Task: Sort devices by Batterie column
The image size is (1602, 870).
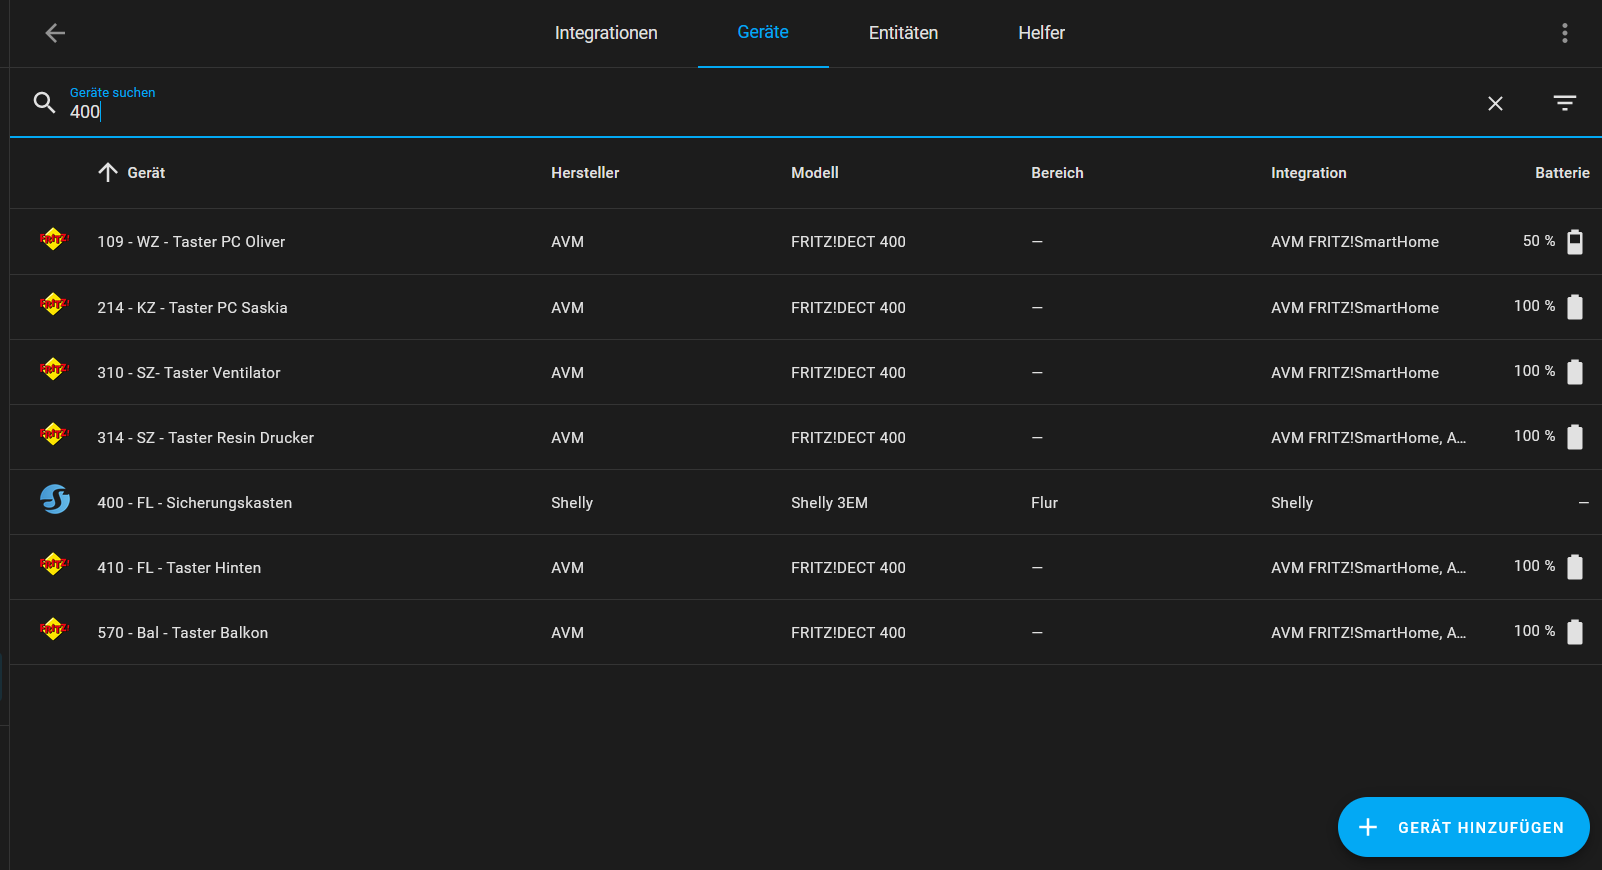Action: click(x=1561, y=173)
